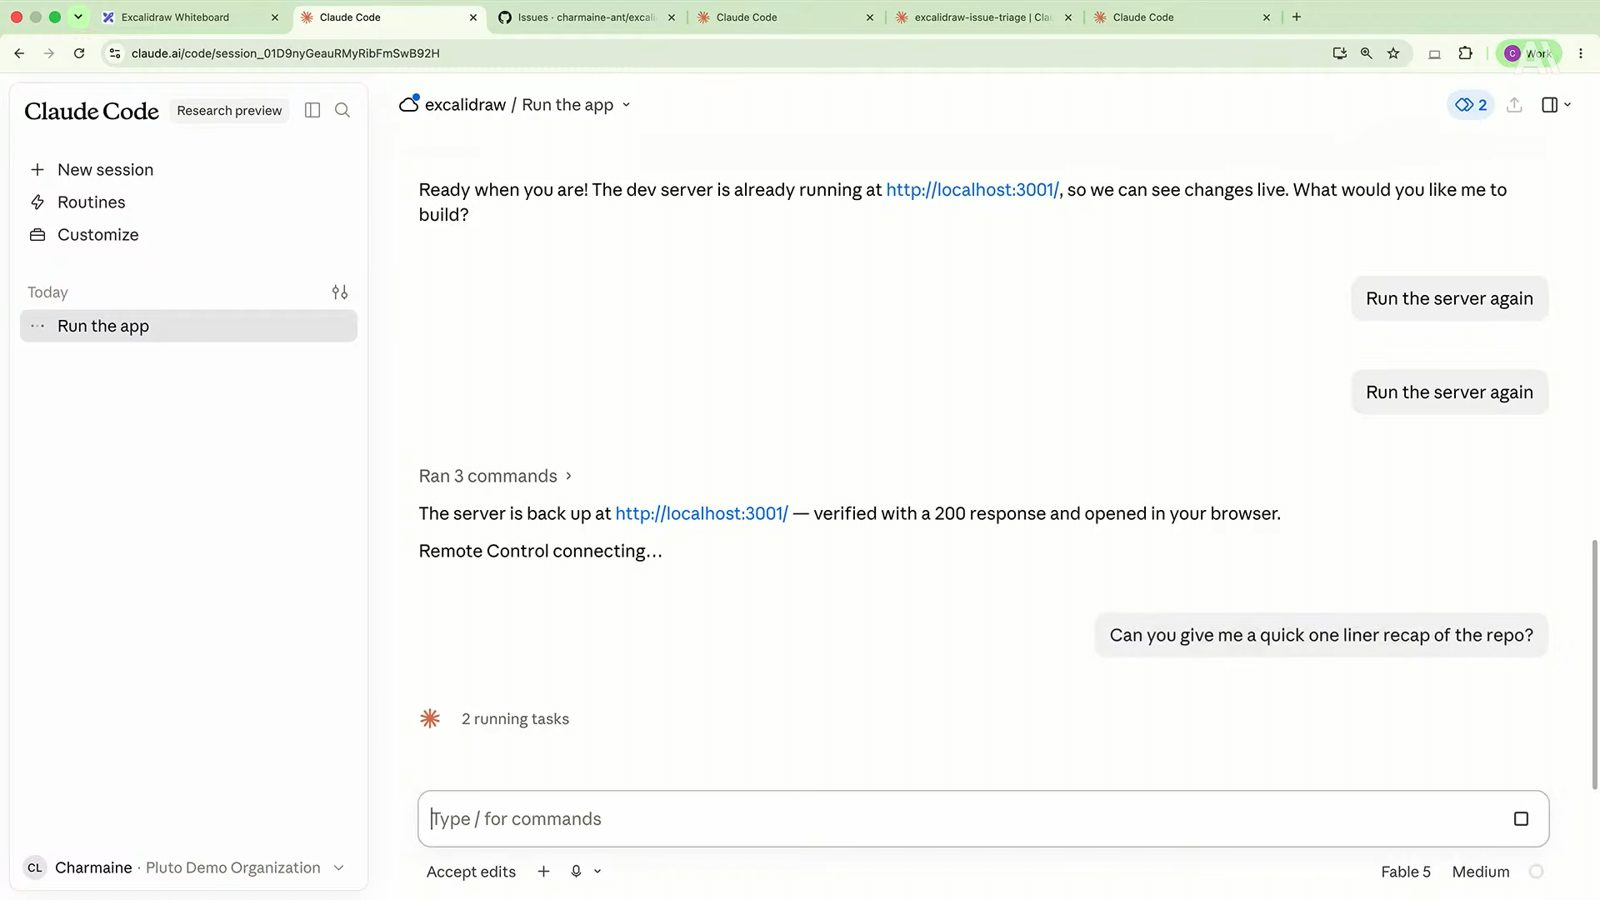This screenshot has height=900, width=1600.
Task: Go forward with the browser forward arrow
Action: pos(49,53)
